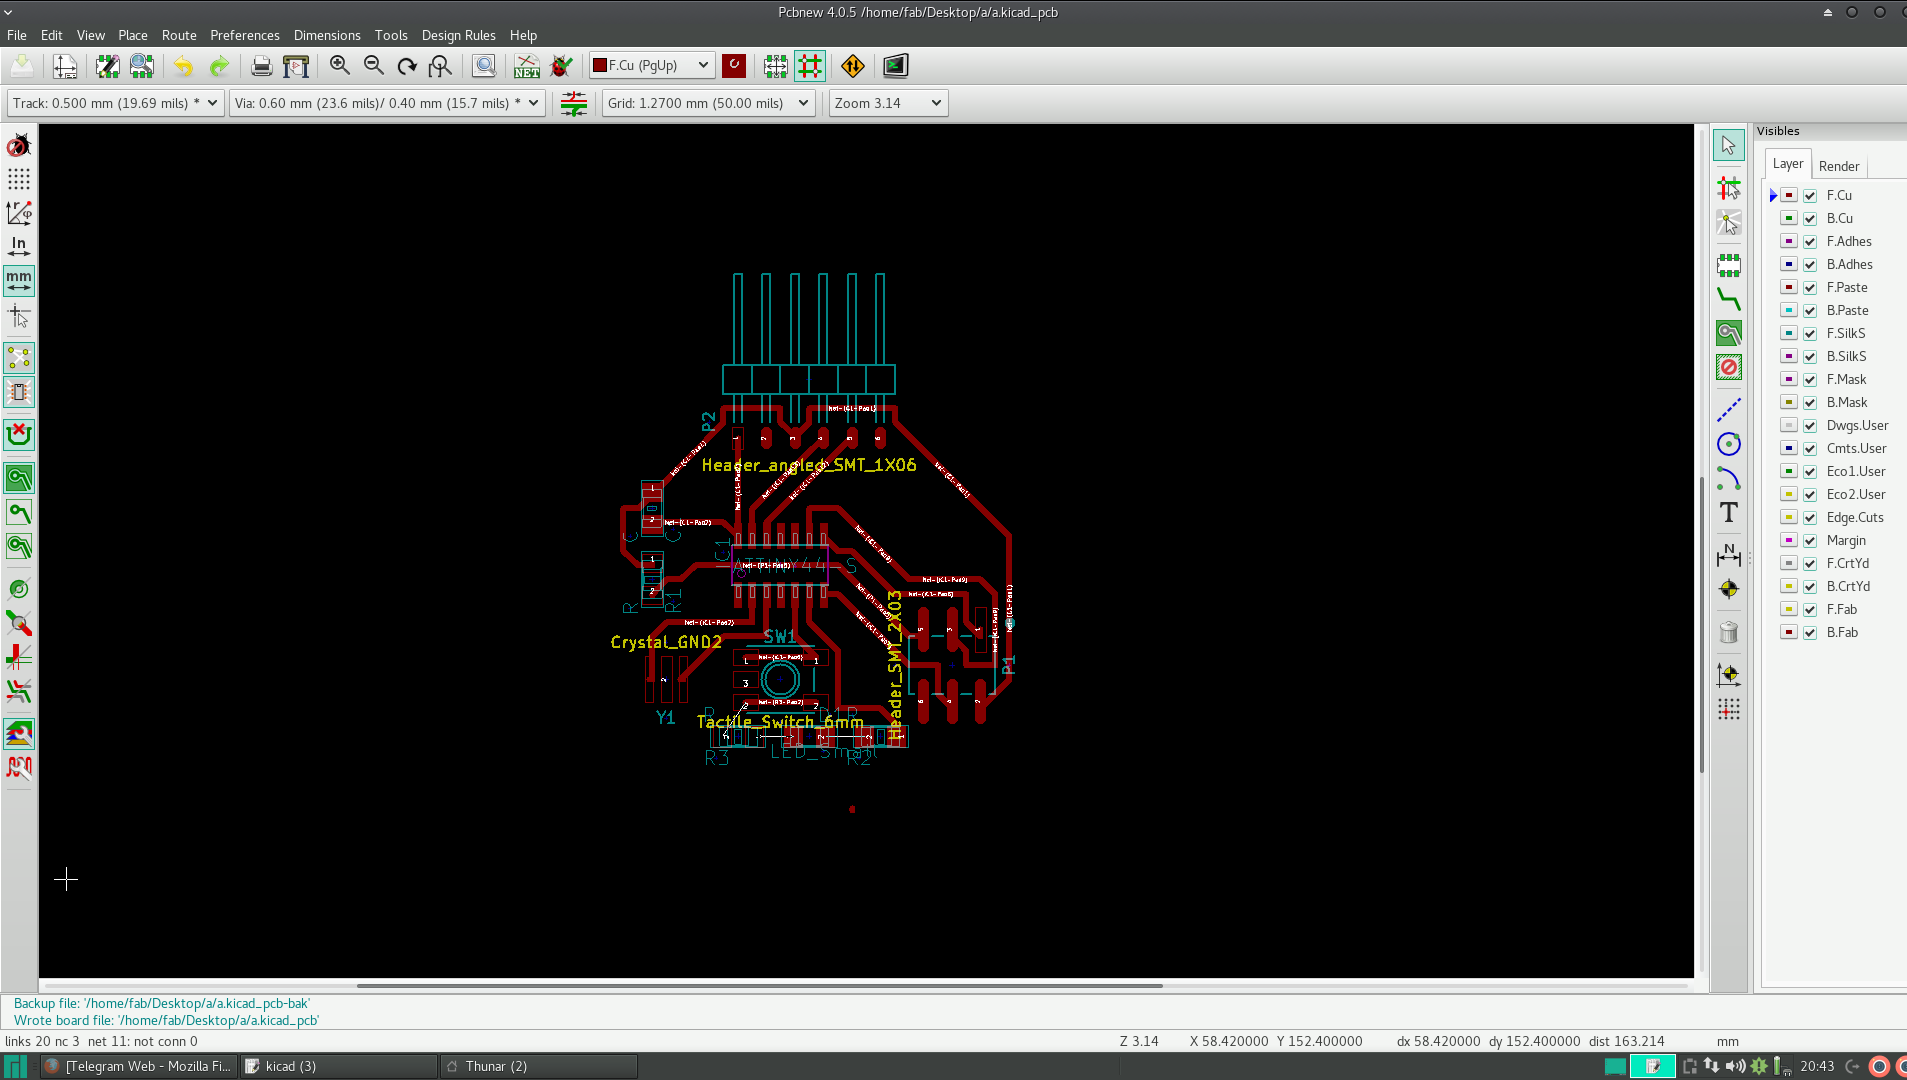Select the Highlight net tool
Image resolution: width=1907 pixels, height=1080 pixels.
click(x=1729, y=188)
